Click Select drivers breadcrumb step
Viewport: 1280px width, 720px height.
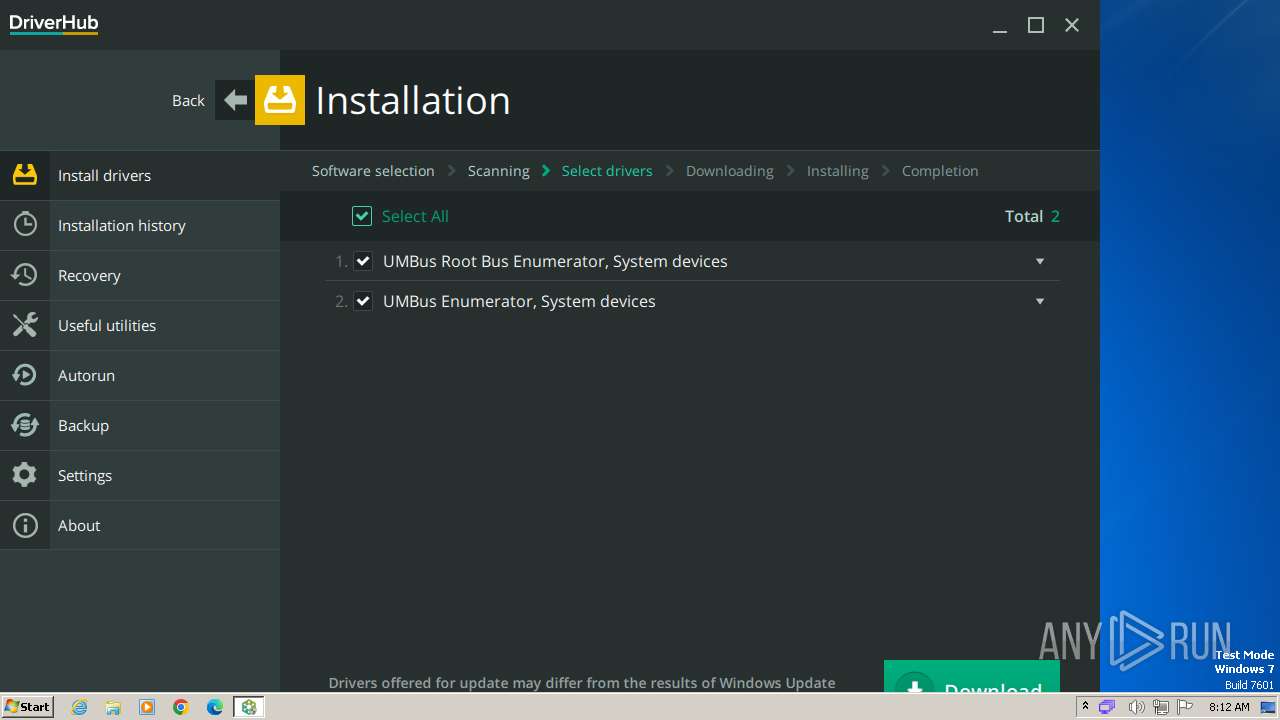(607, 171)
